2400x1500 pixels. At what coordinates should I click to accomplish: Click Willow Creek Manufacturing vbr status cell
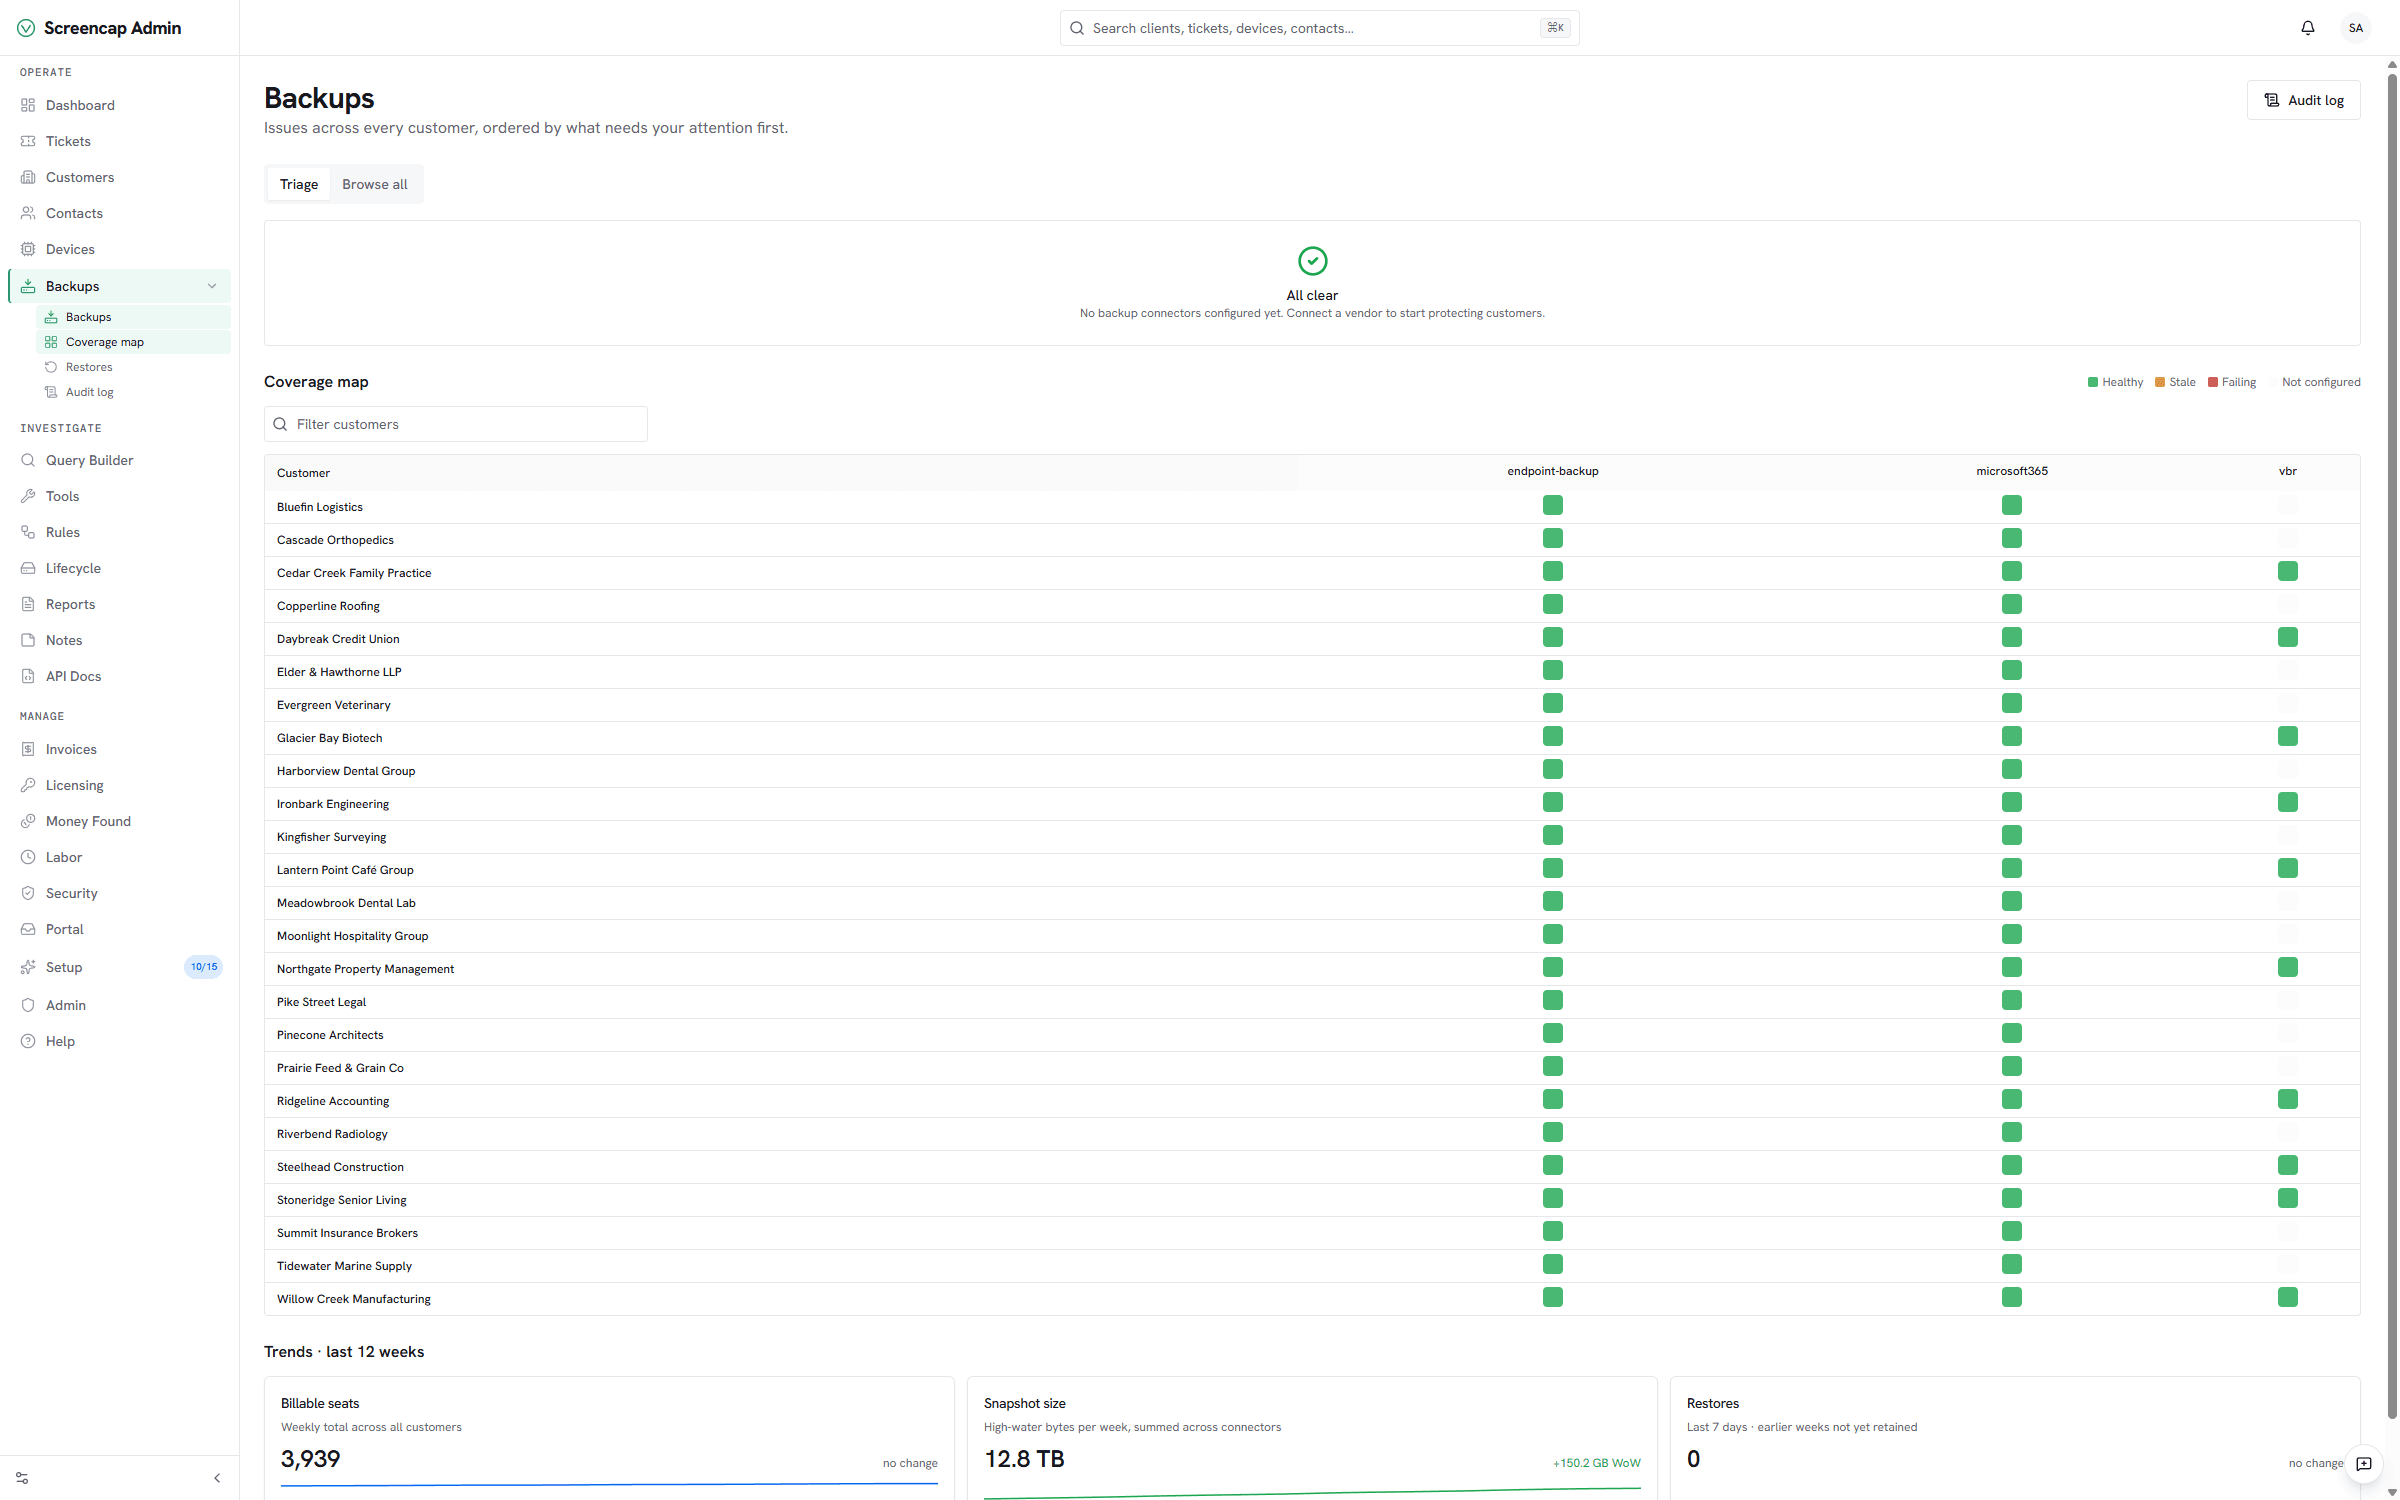coord(2288,1298)
